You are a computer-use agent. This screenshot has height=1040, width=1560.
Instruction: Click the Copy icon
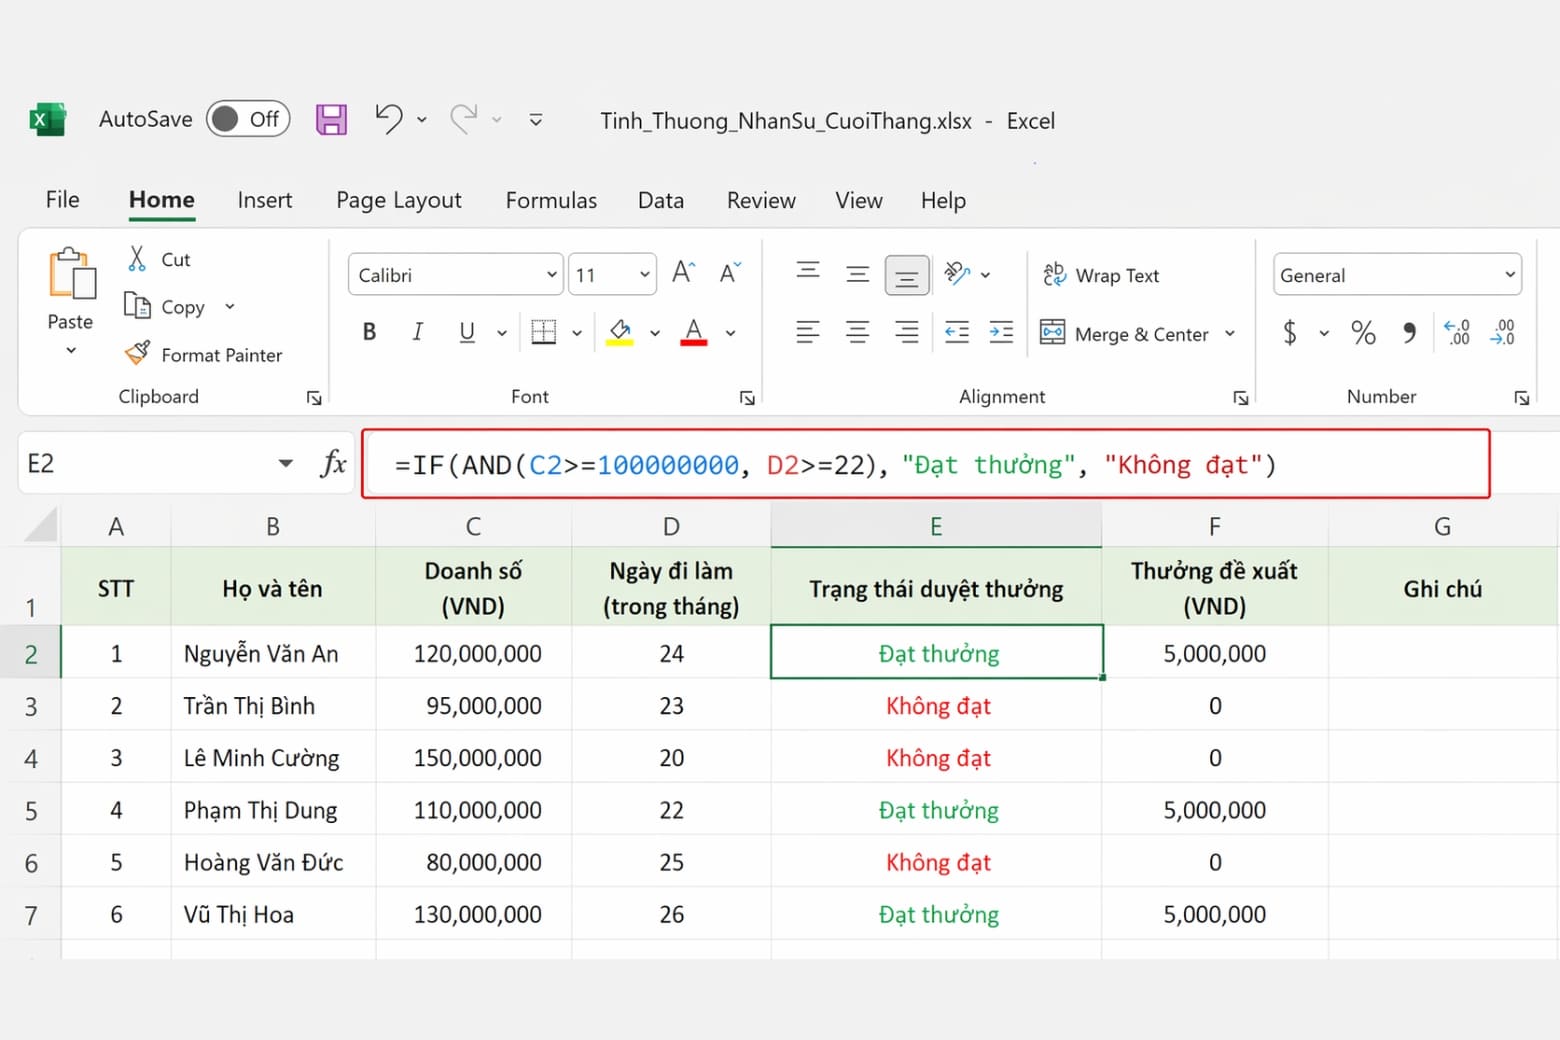(137, 305)
